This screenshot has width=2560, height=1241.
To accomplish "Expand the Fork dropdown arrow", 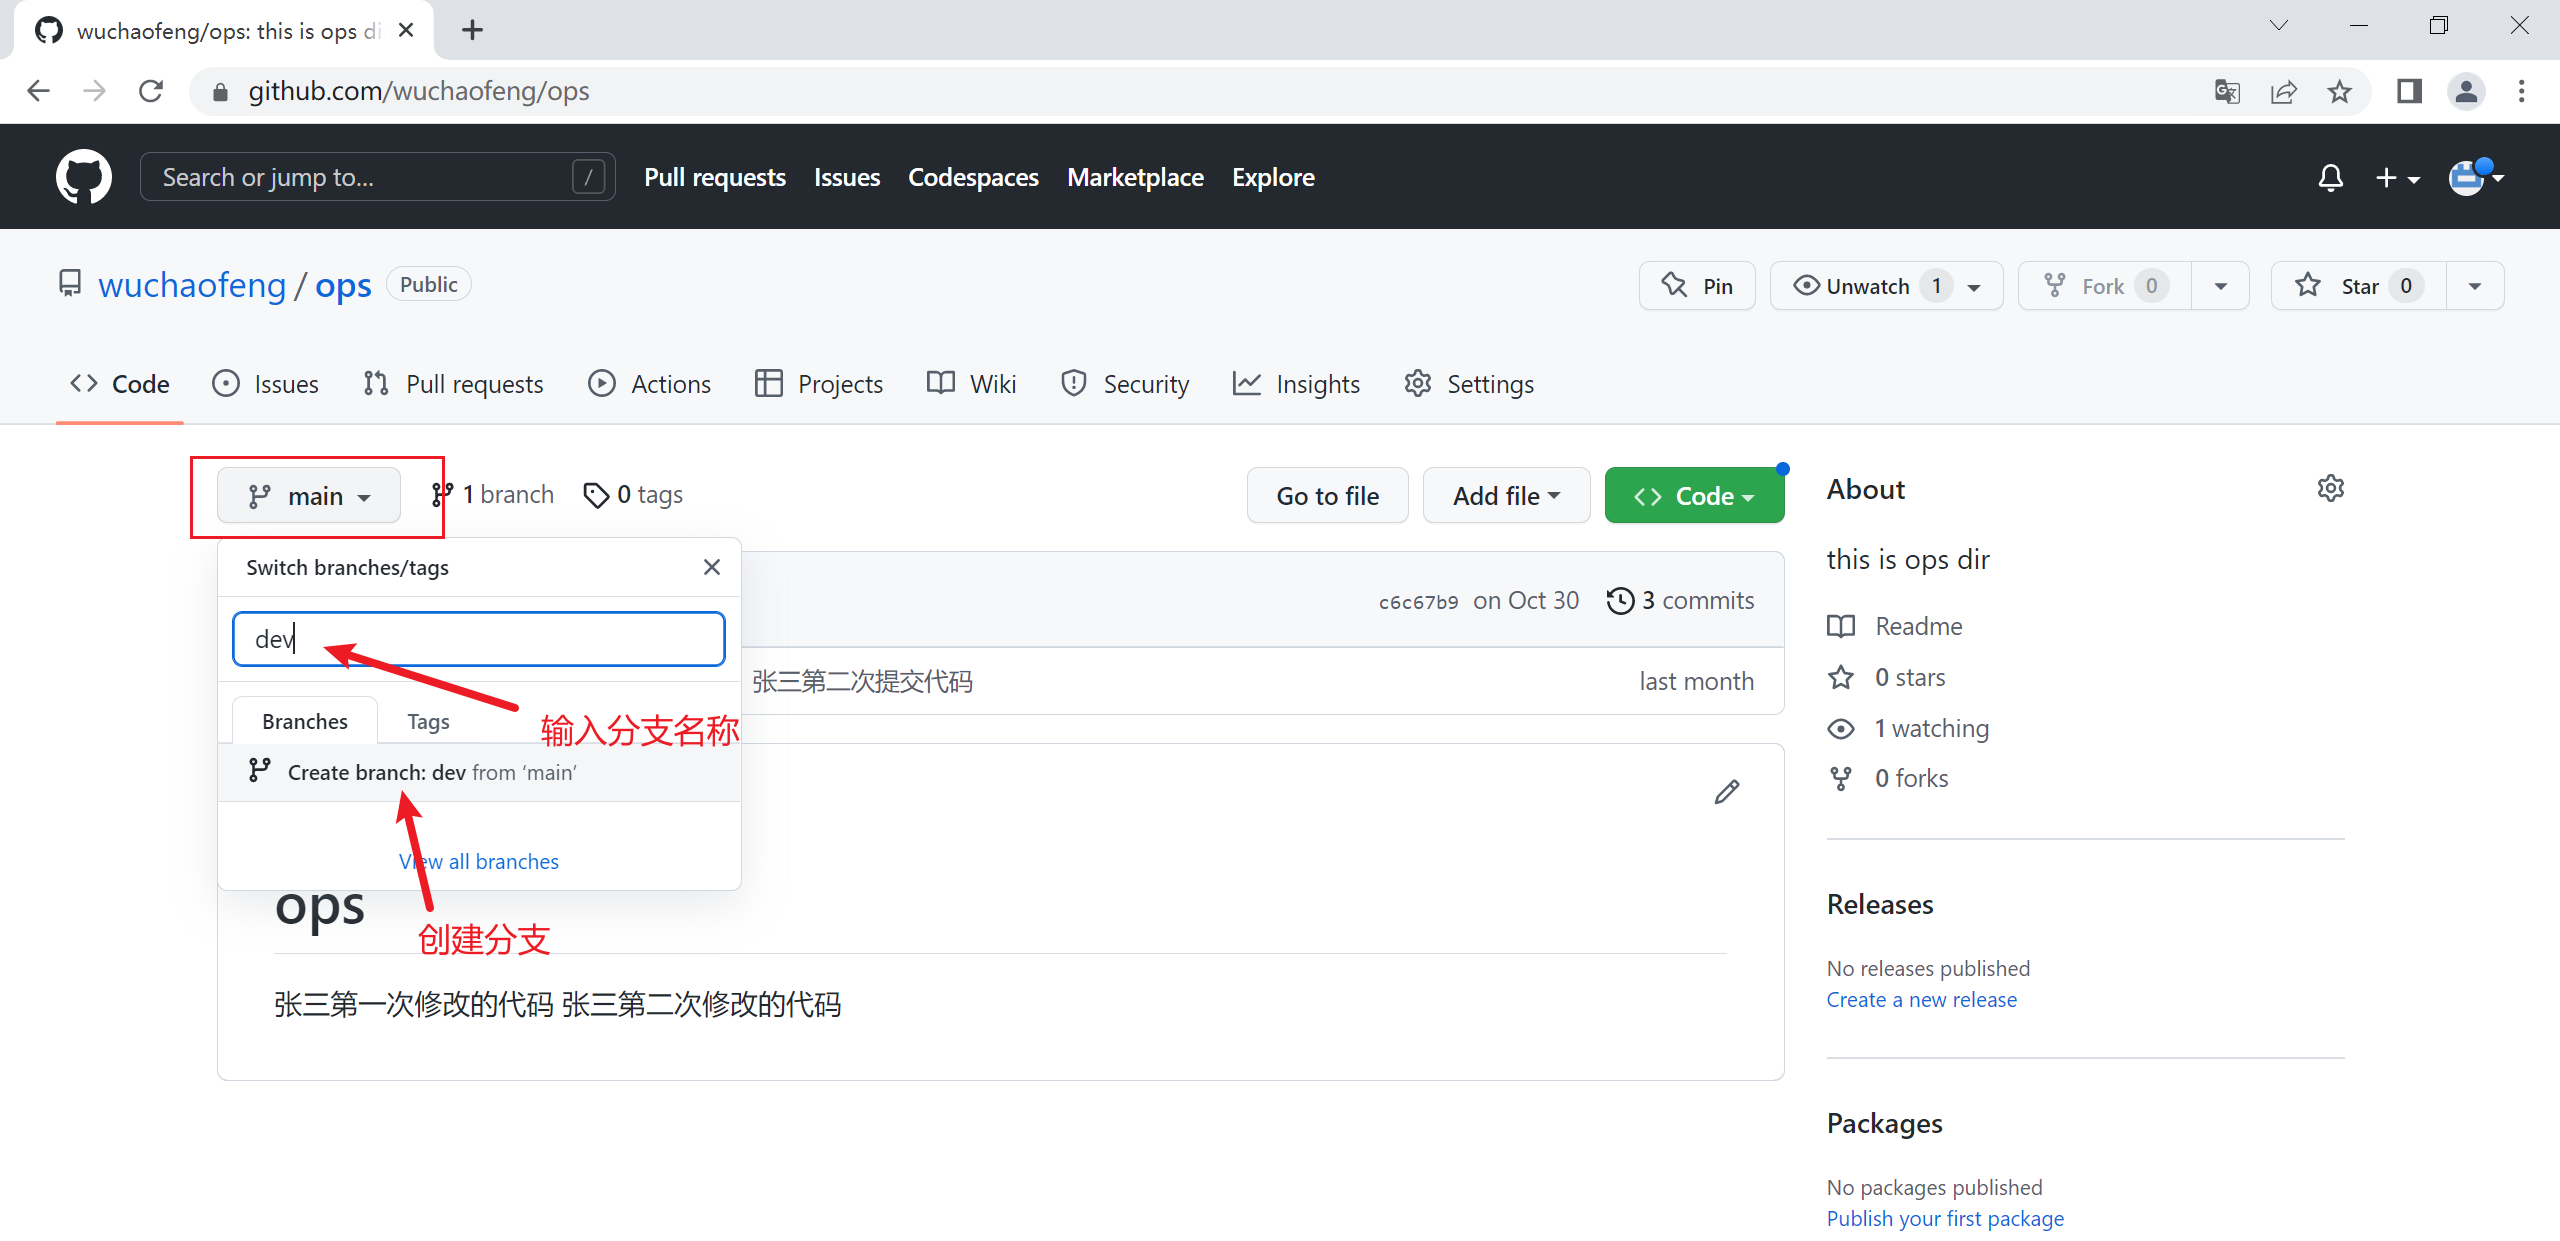I will 2220,286.
